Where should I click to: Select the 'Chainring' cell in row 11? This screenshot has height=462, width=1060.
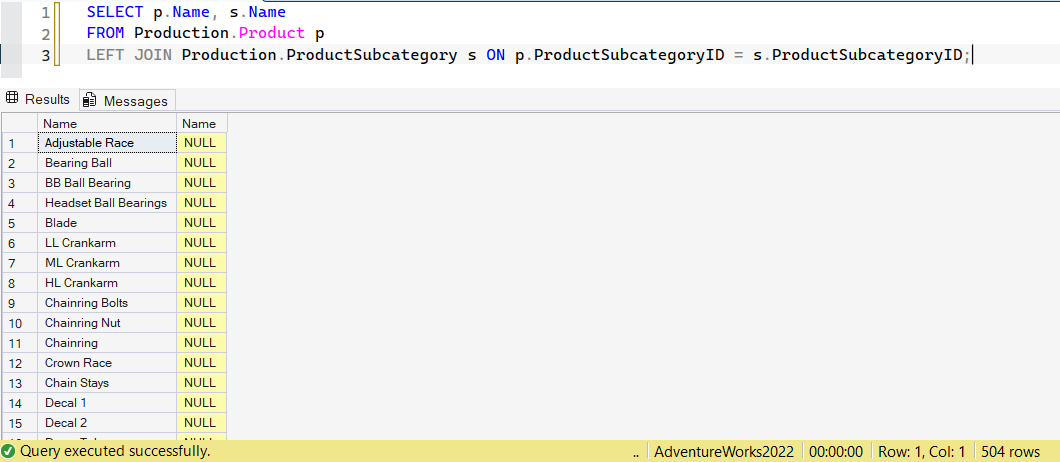click(107, 342)
